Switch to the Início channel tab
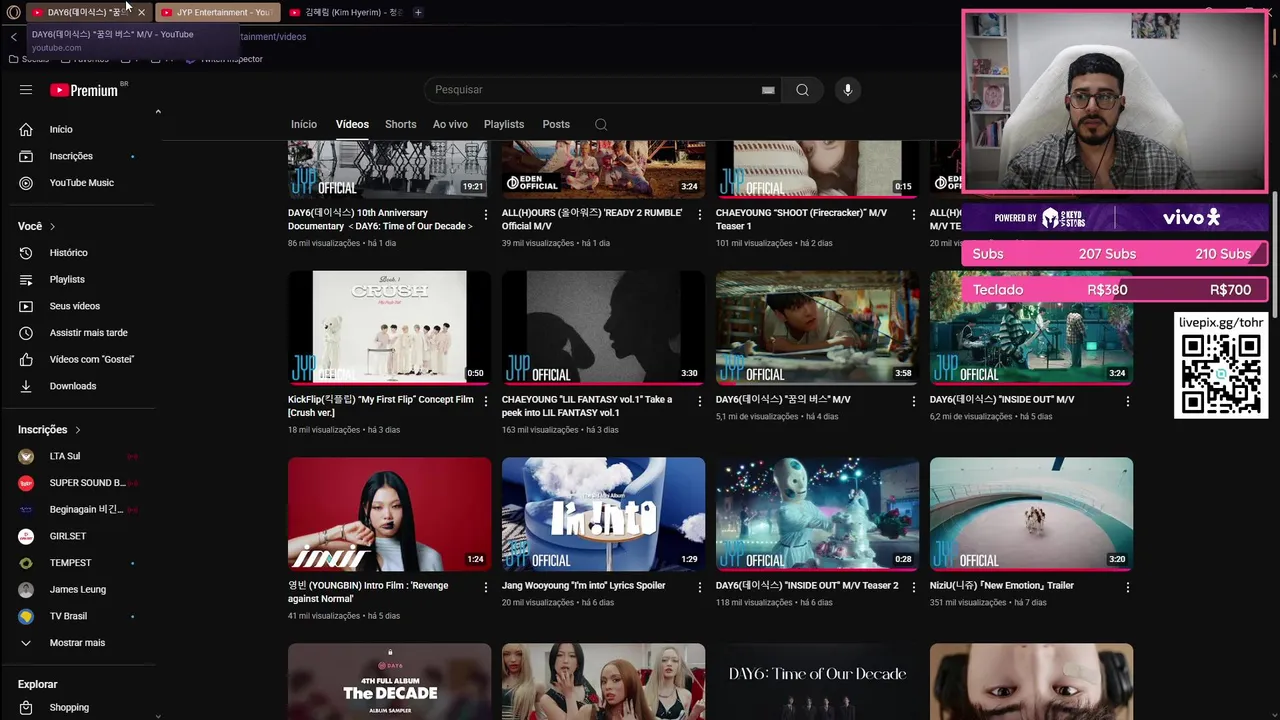This screenshot has width=1280, height=720. pyautogui.click(x=304, y=124)
